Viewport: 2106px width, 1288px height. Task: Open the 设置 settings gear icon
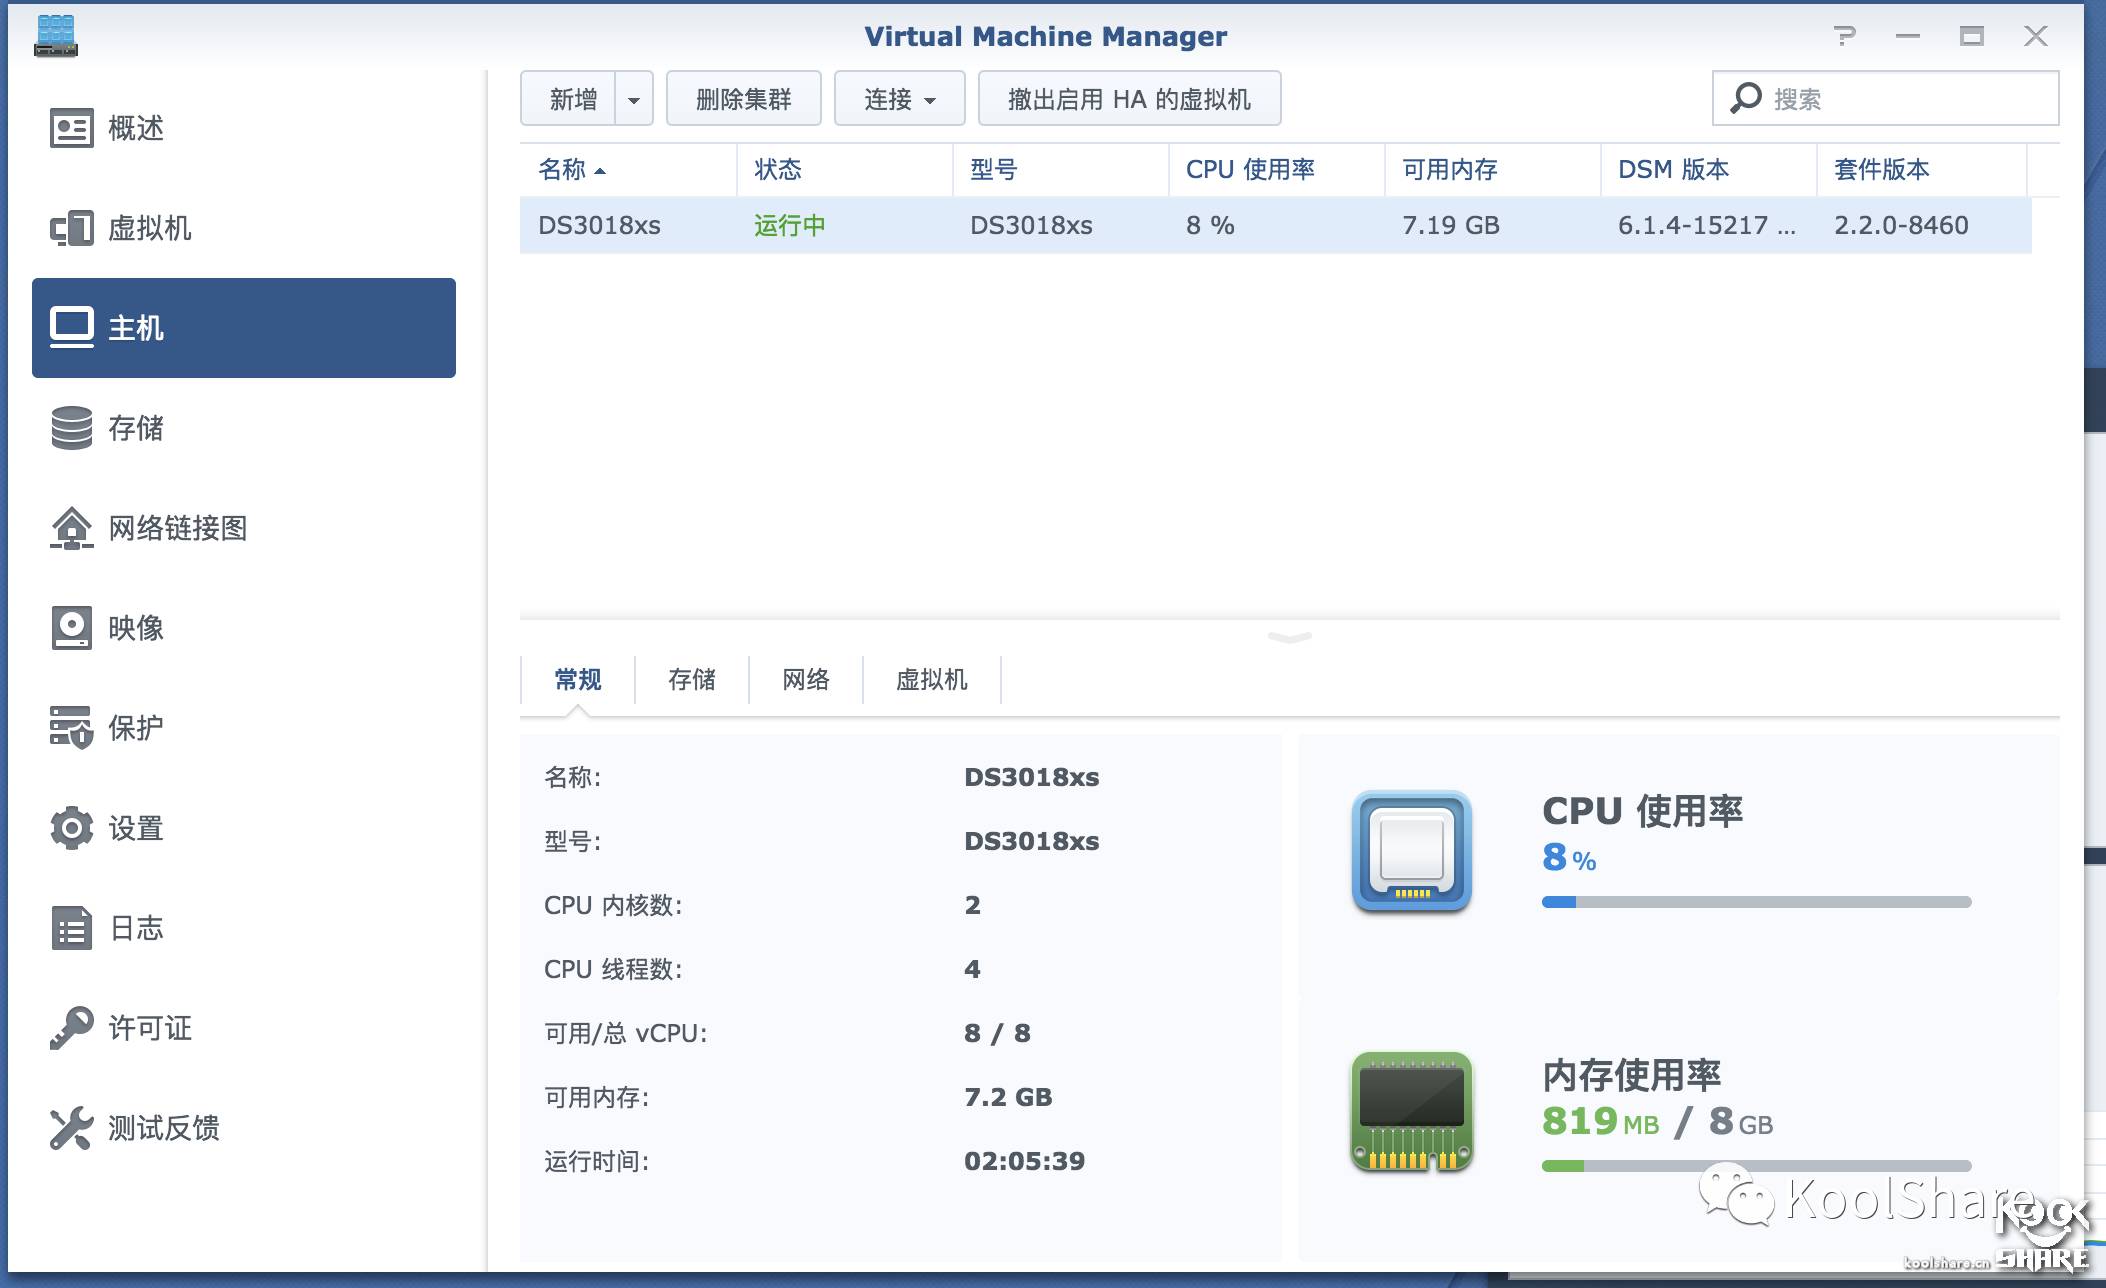click(71, 828)
